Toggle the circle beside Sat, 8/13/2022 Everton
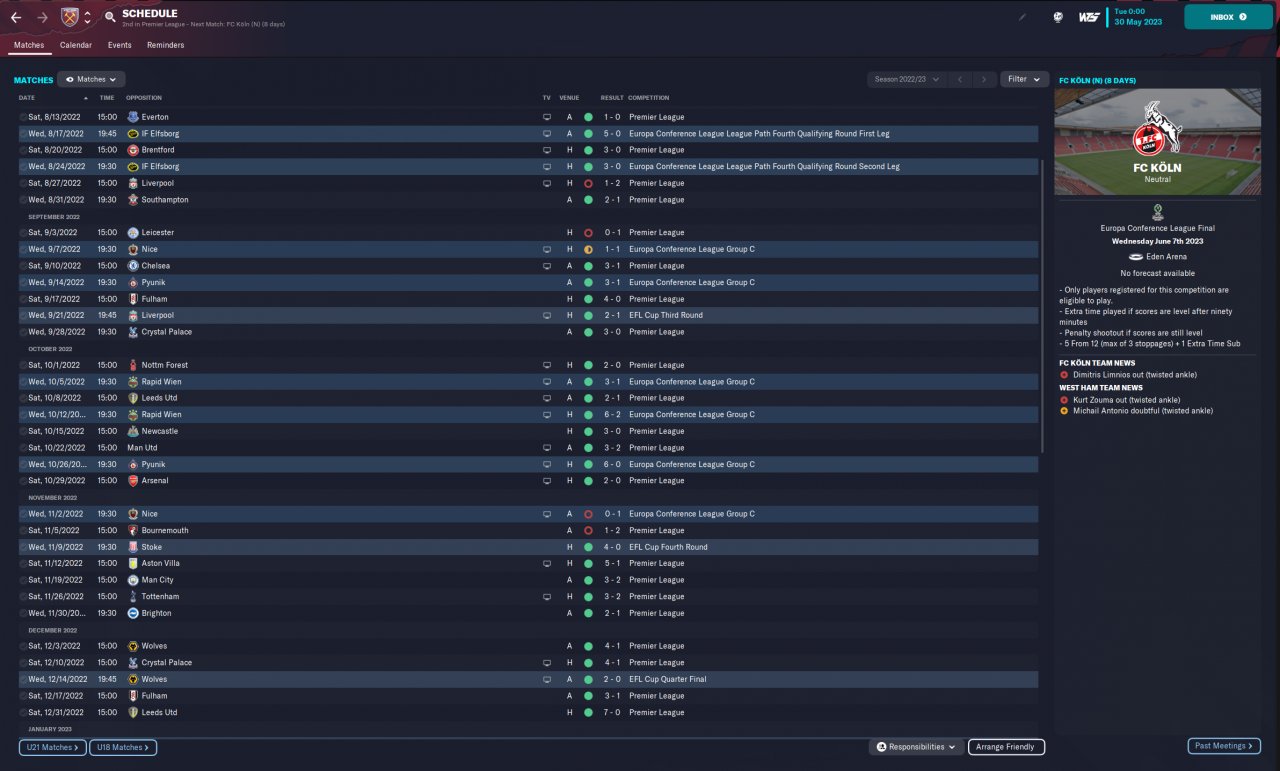The image size is (1280, 771). (23, 117)
